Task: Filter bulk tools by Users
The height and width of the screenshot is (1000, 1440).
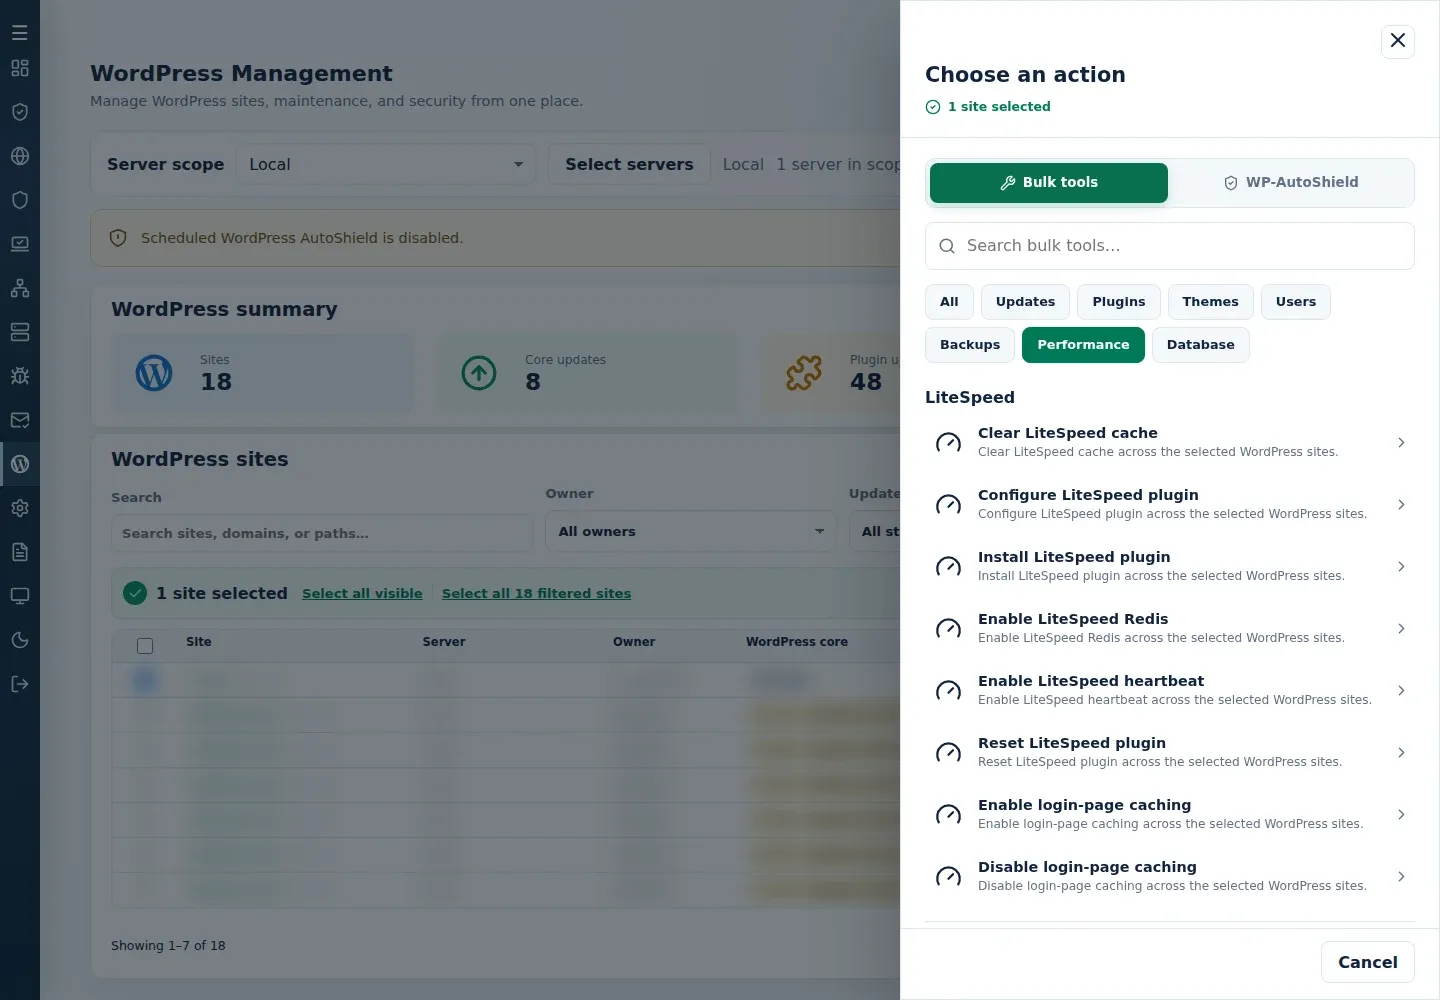Action: point(1296,302)
